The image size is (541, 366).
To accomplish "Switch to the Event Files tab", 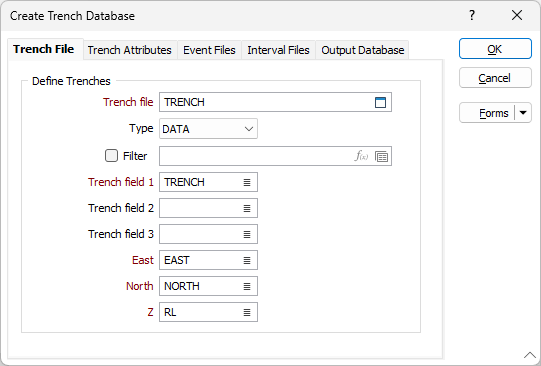I will (209, 50).
